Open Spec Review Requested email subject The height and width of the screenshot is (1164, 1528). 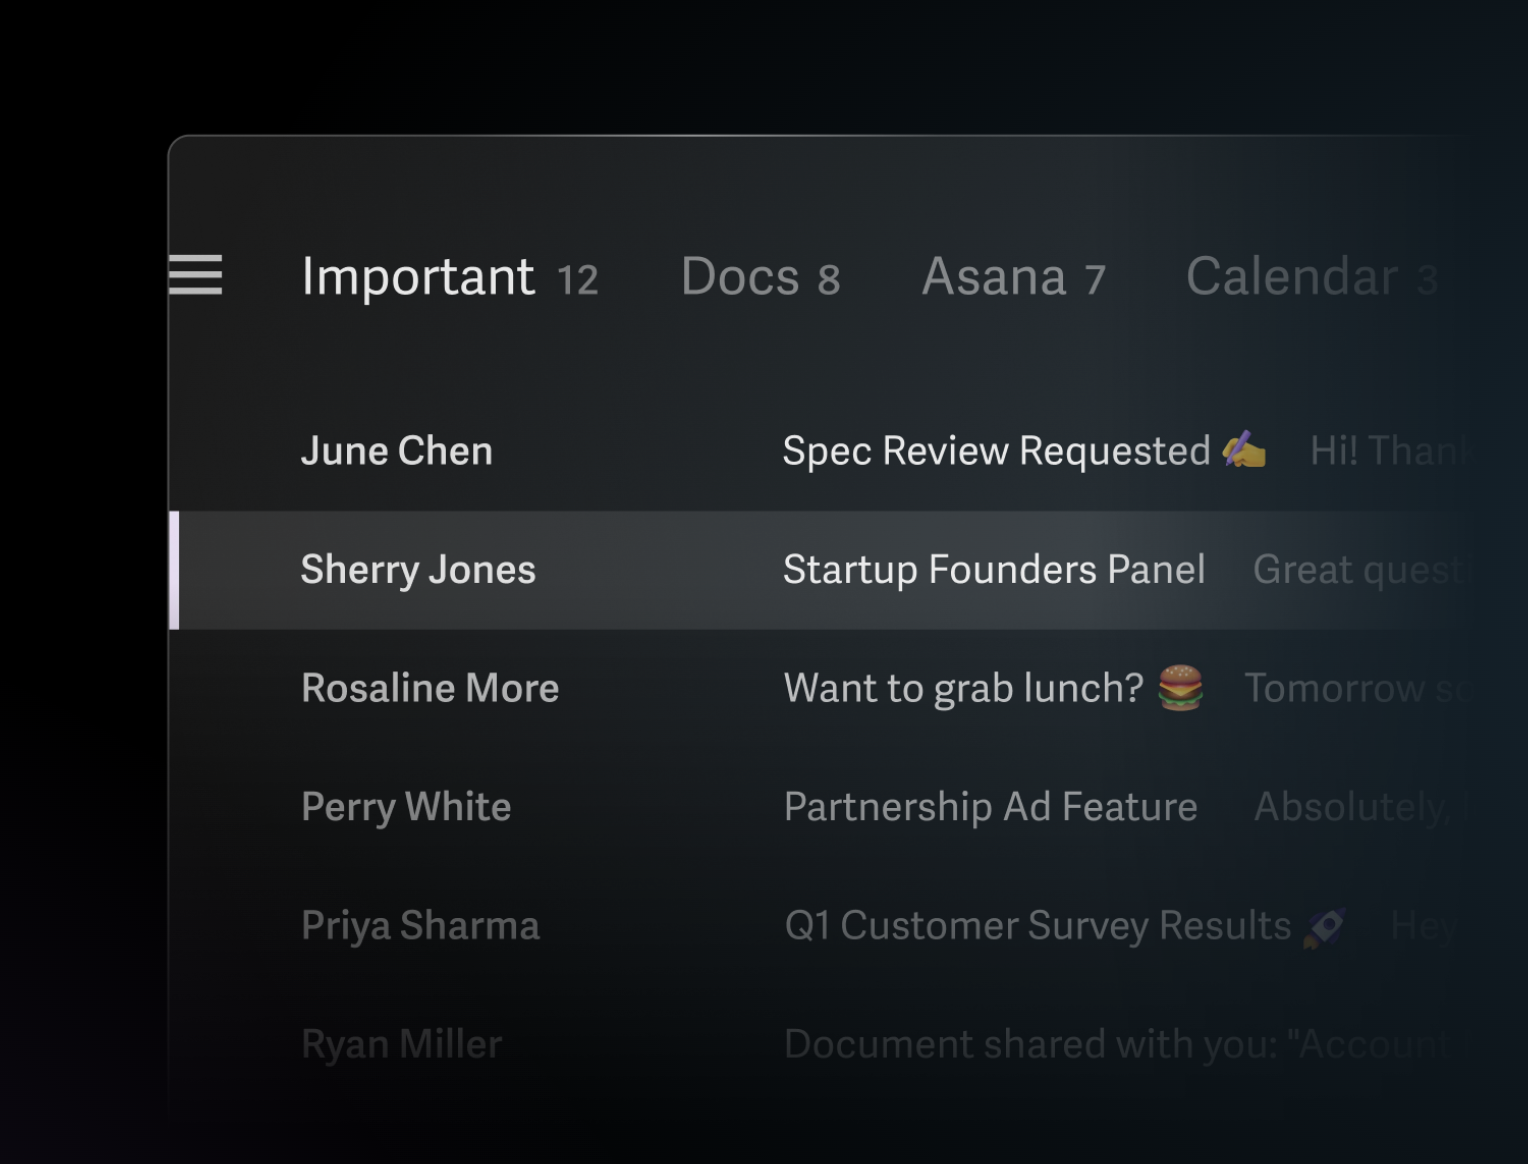coord(996,451)
